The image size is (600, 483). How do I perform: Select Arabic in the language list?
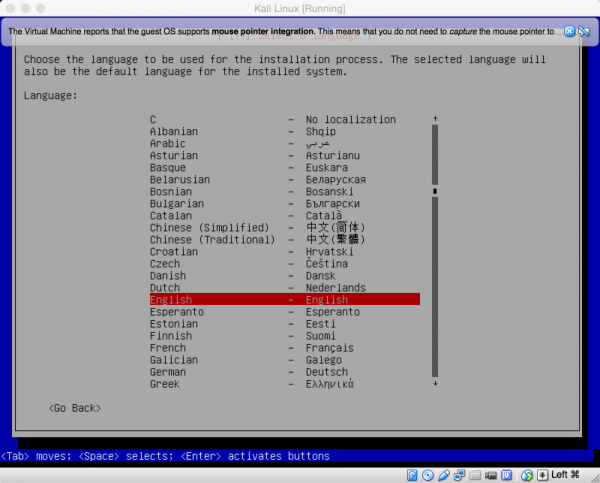[x=285, y=144]
